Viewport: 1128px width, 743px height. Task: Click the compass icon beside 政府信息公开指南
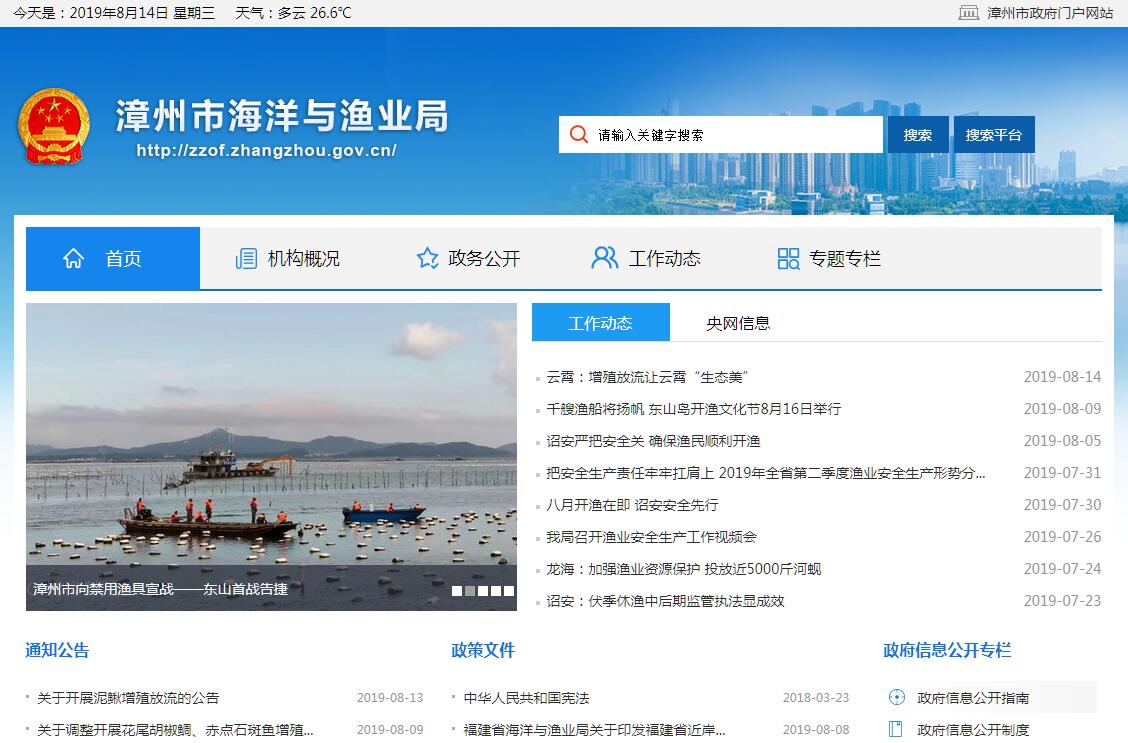click(x=896, y=697)
